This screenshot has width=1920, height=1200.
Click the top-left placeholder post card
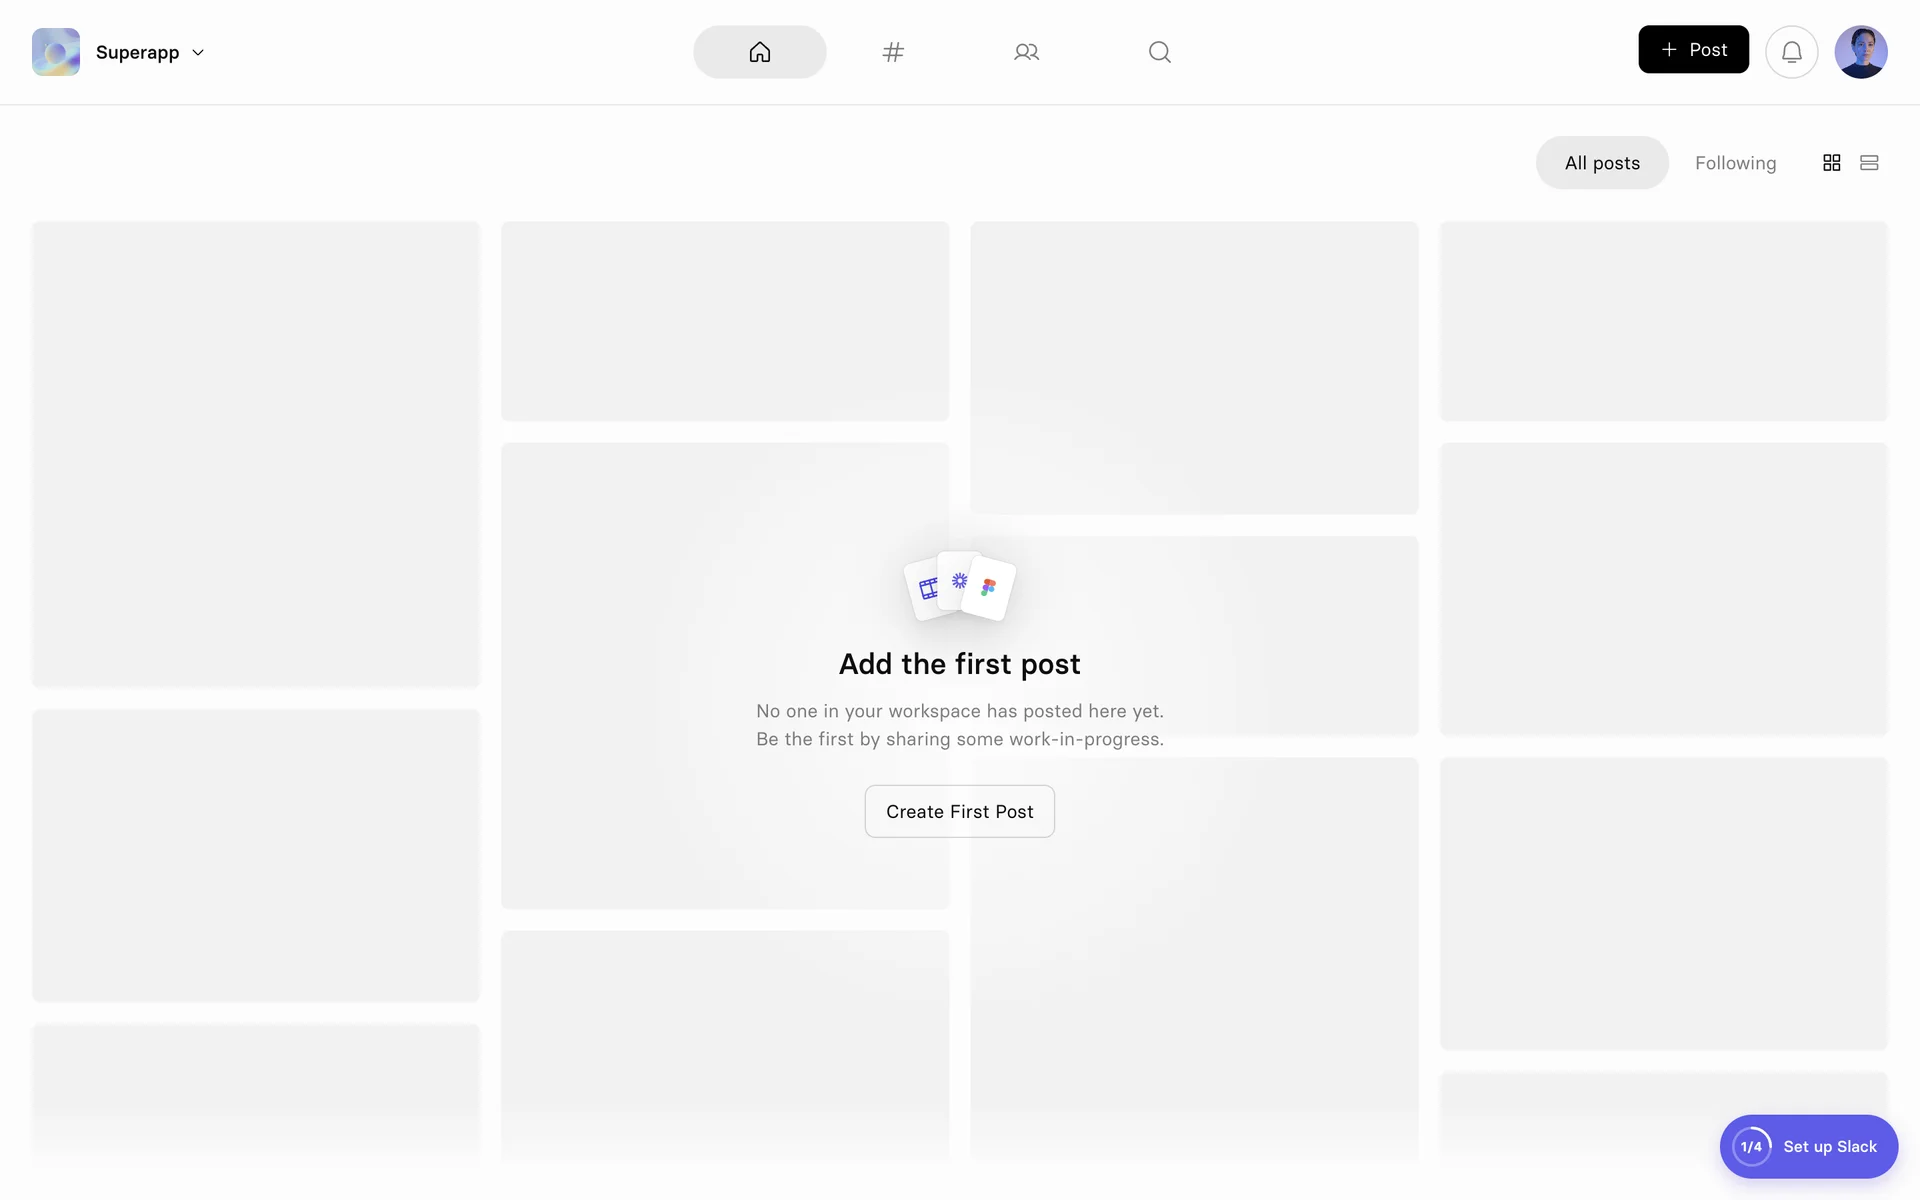tap(256, 454)
